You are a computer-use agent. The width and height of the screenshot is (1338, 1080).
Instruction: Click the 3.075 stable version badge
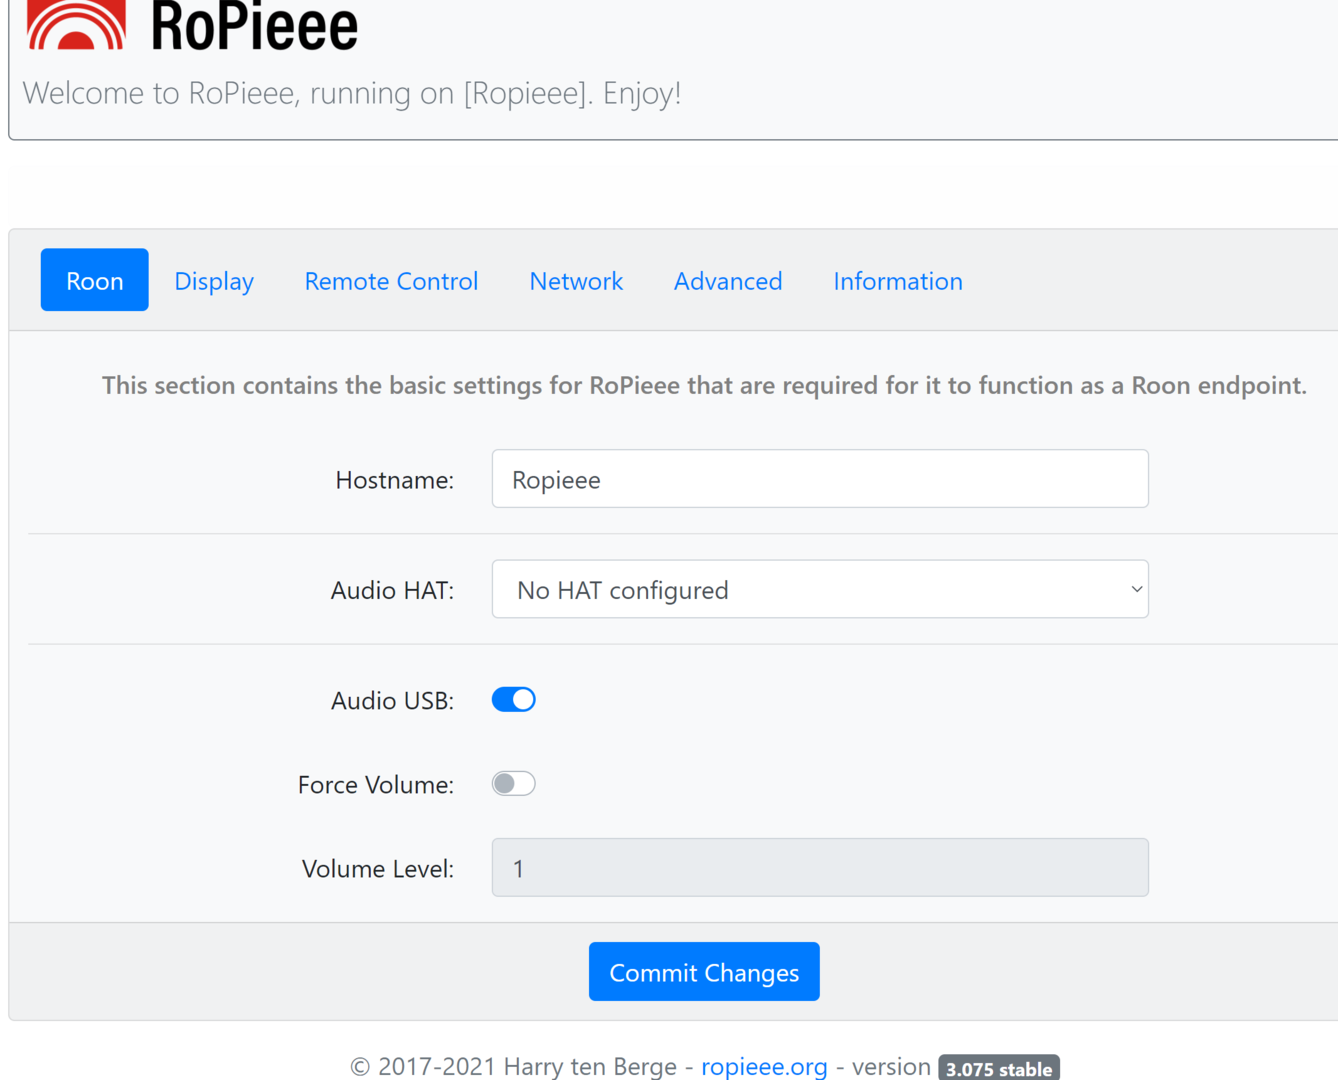tap(998, 1068)
